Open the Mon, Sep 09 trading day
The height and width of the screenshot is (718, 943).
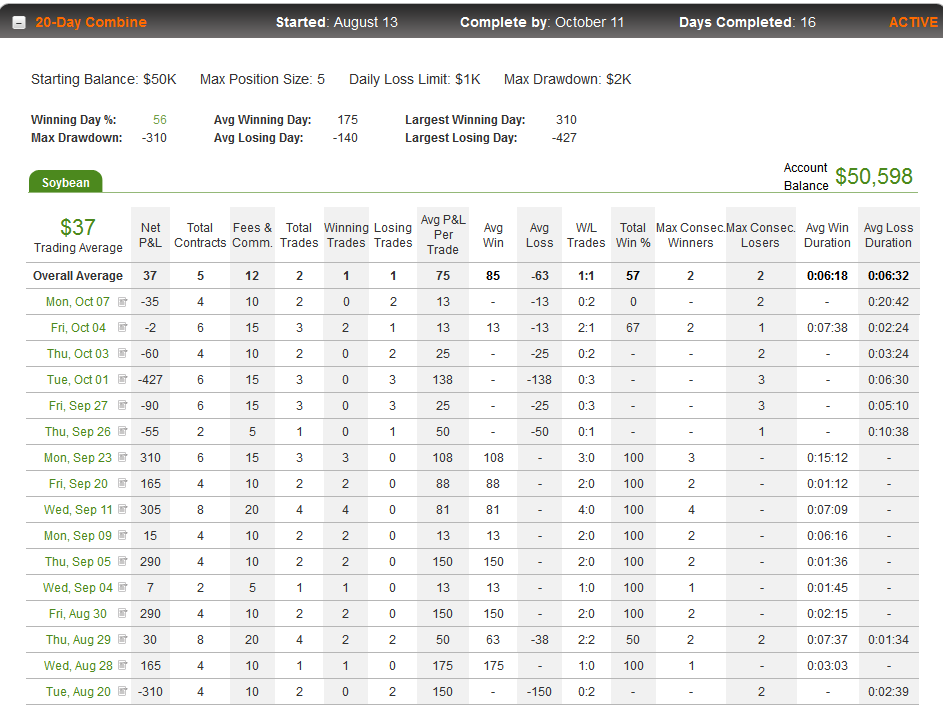pos(78,535)
